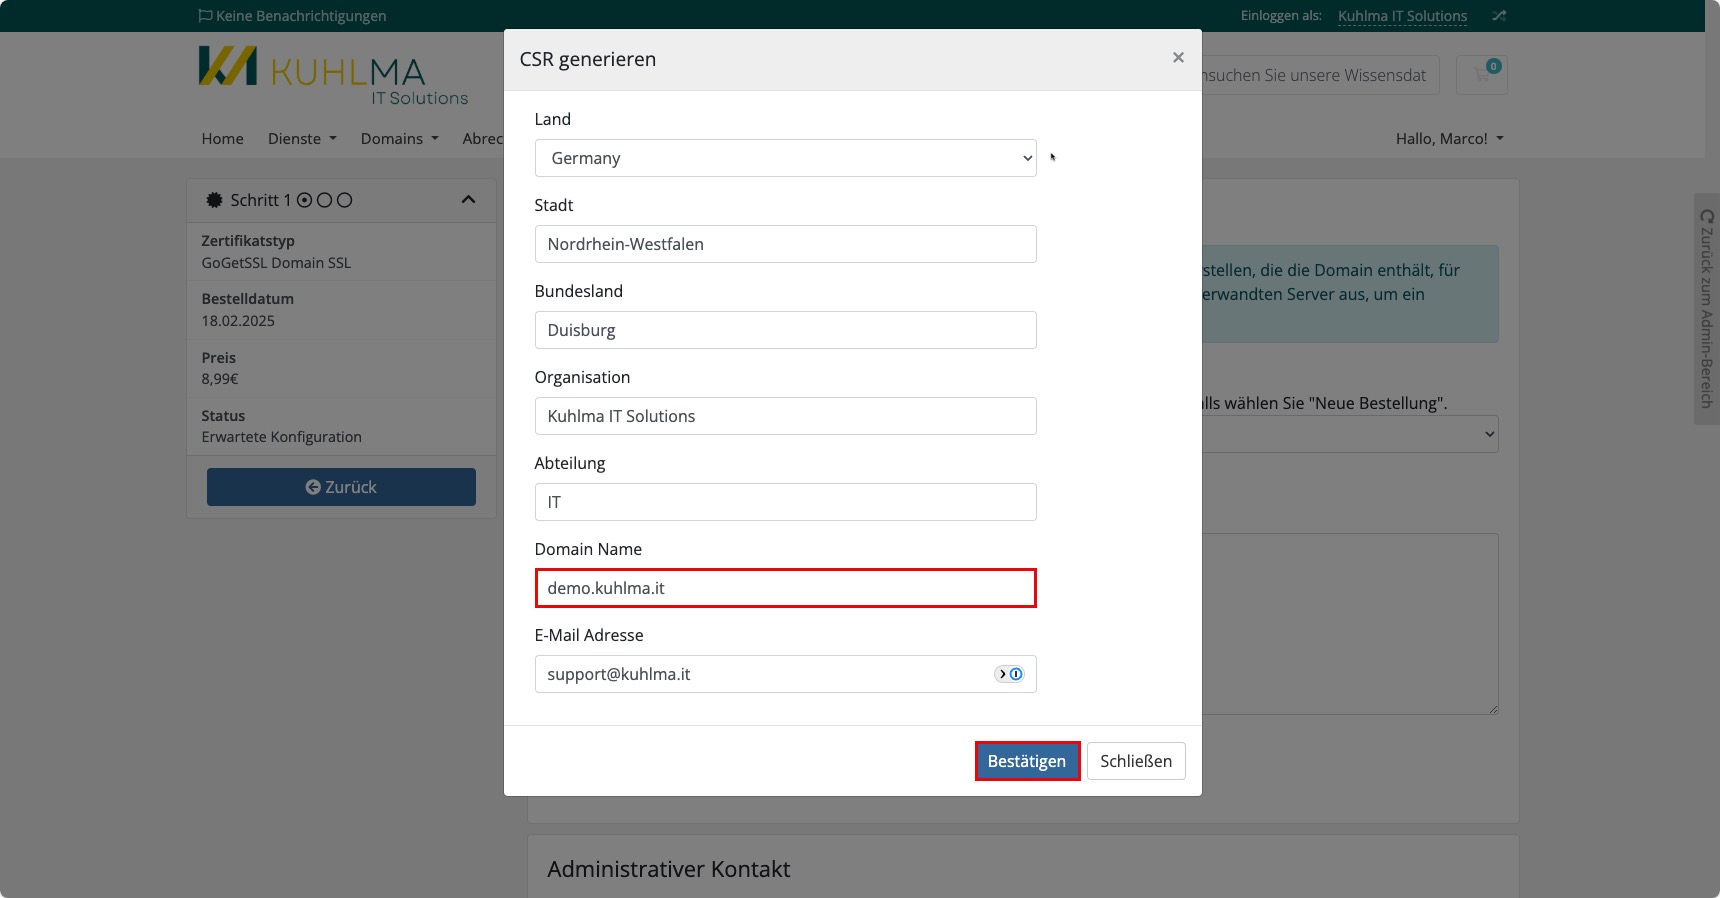Click the Kuhlma IT Solutions logo
1720x898 pixels.
click(333, 76)
